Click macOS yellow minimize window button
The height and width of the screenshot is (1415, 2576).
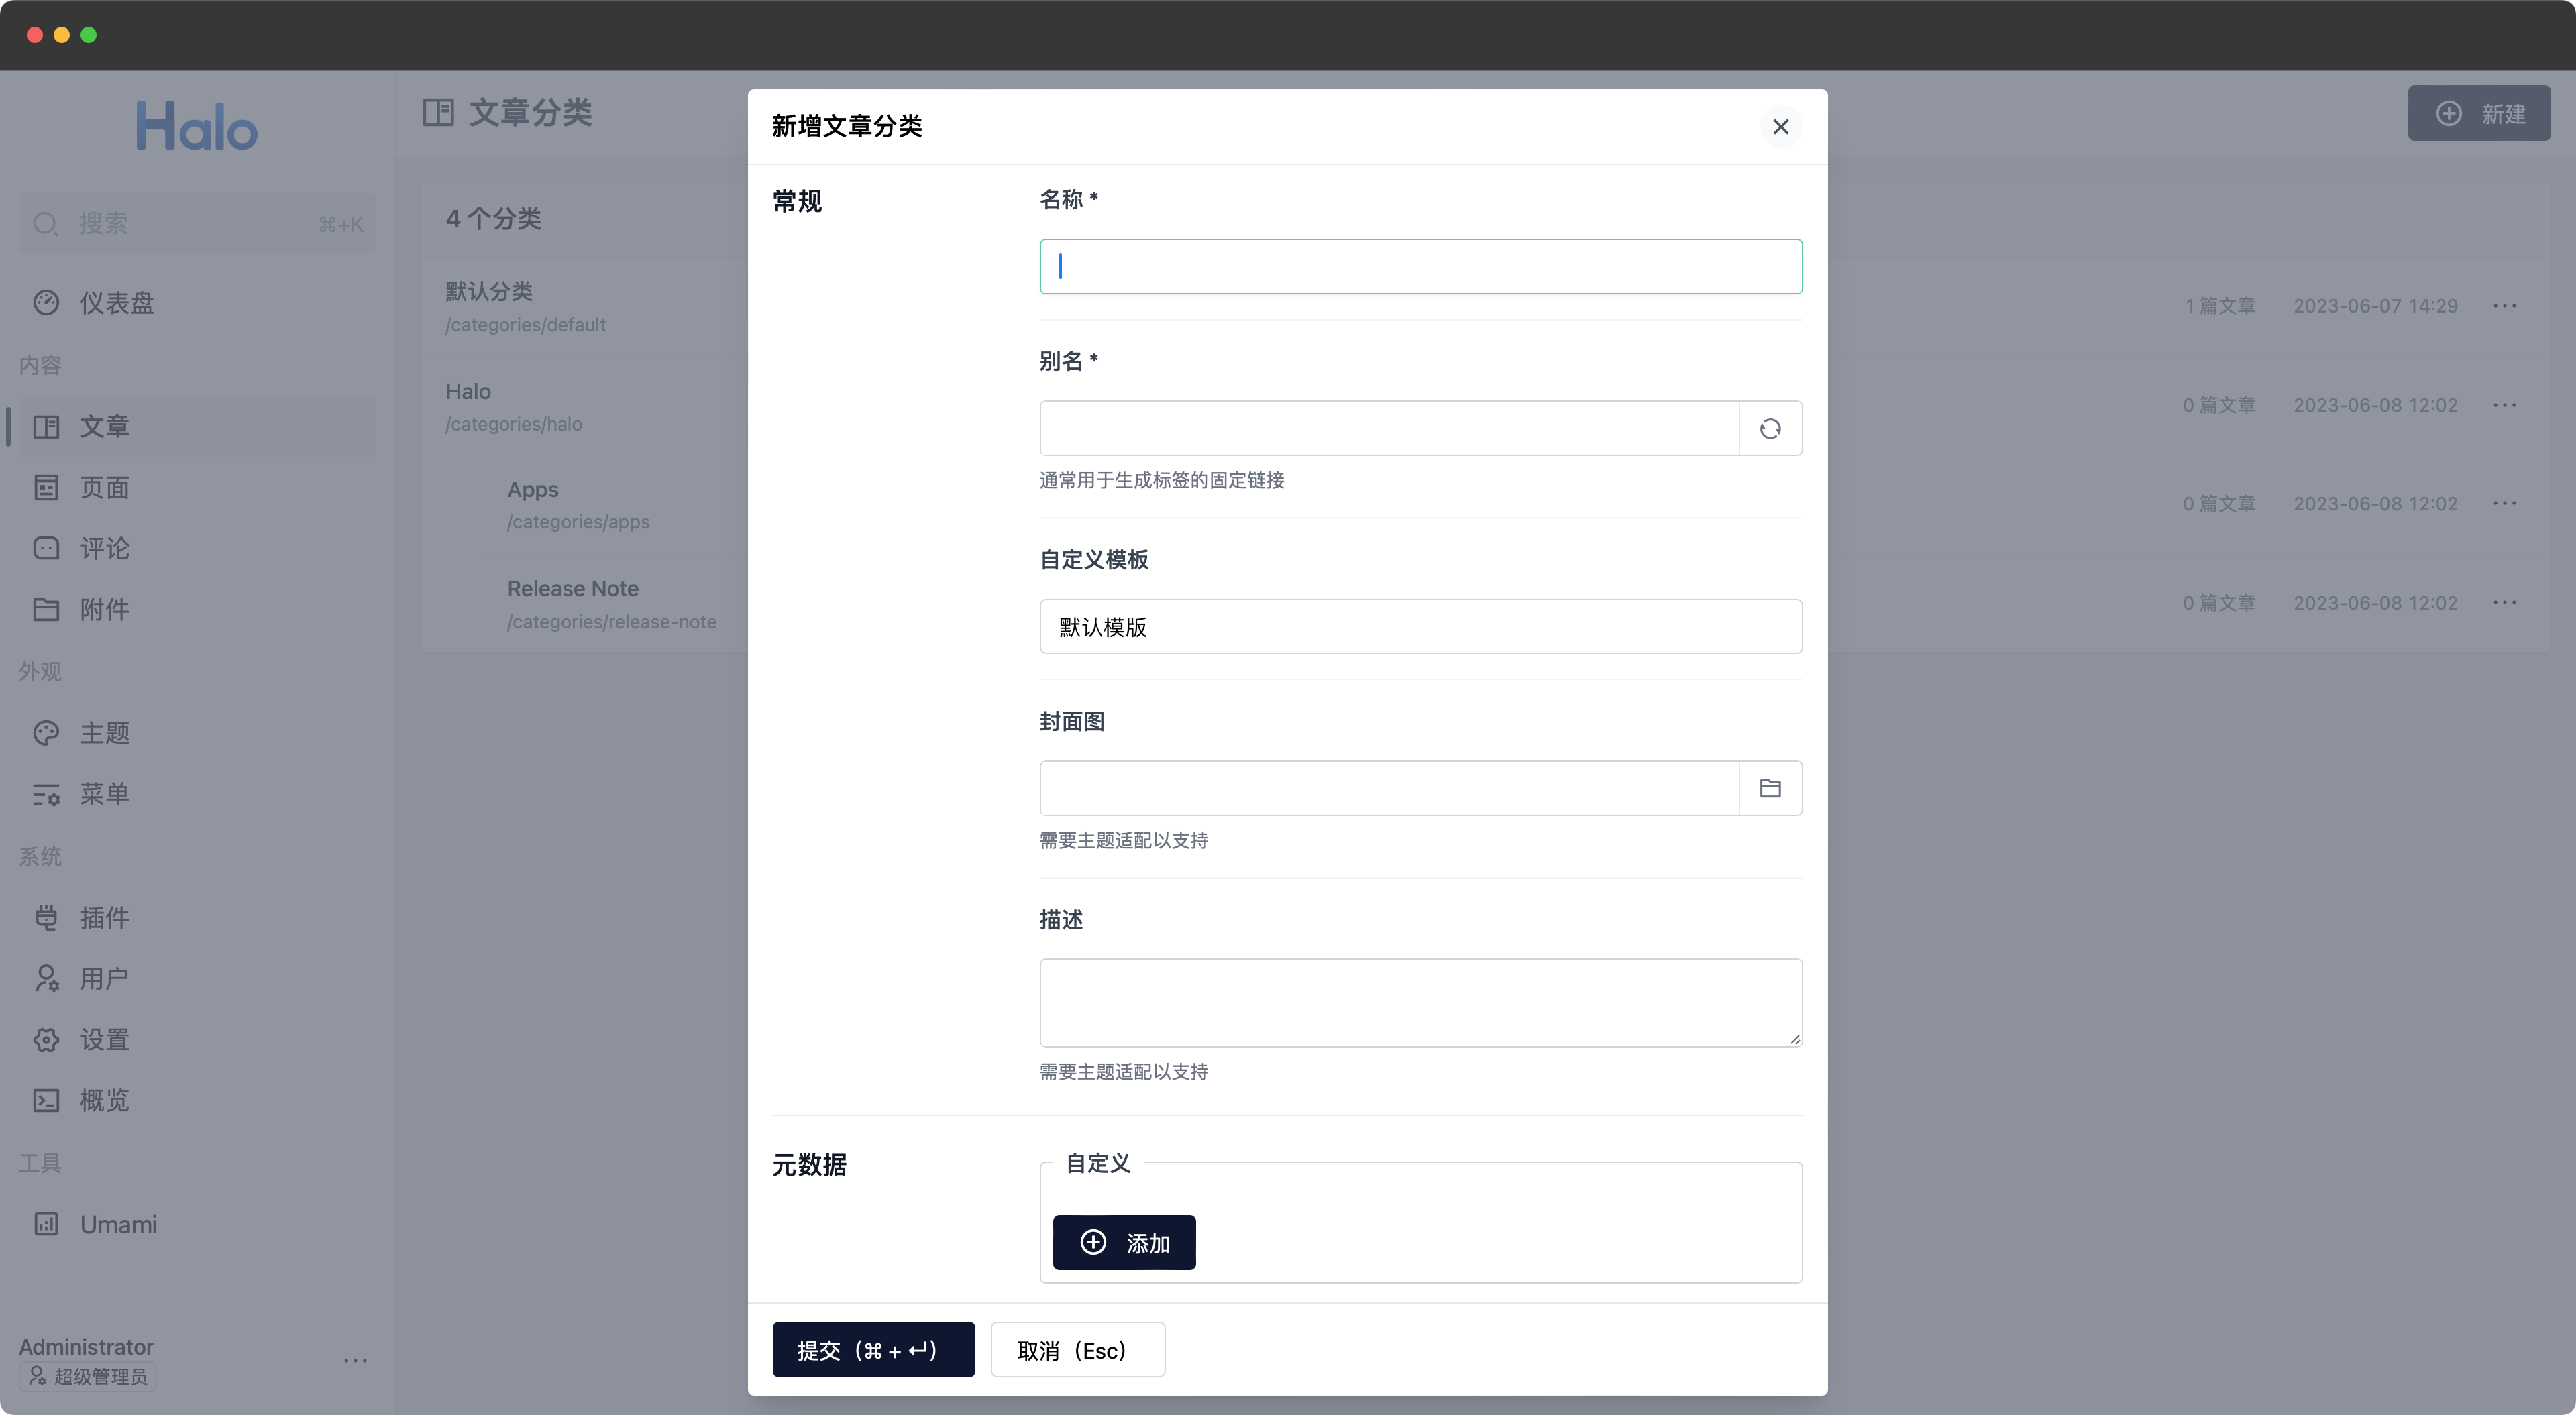tap(61, 35)
